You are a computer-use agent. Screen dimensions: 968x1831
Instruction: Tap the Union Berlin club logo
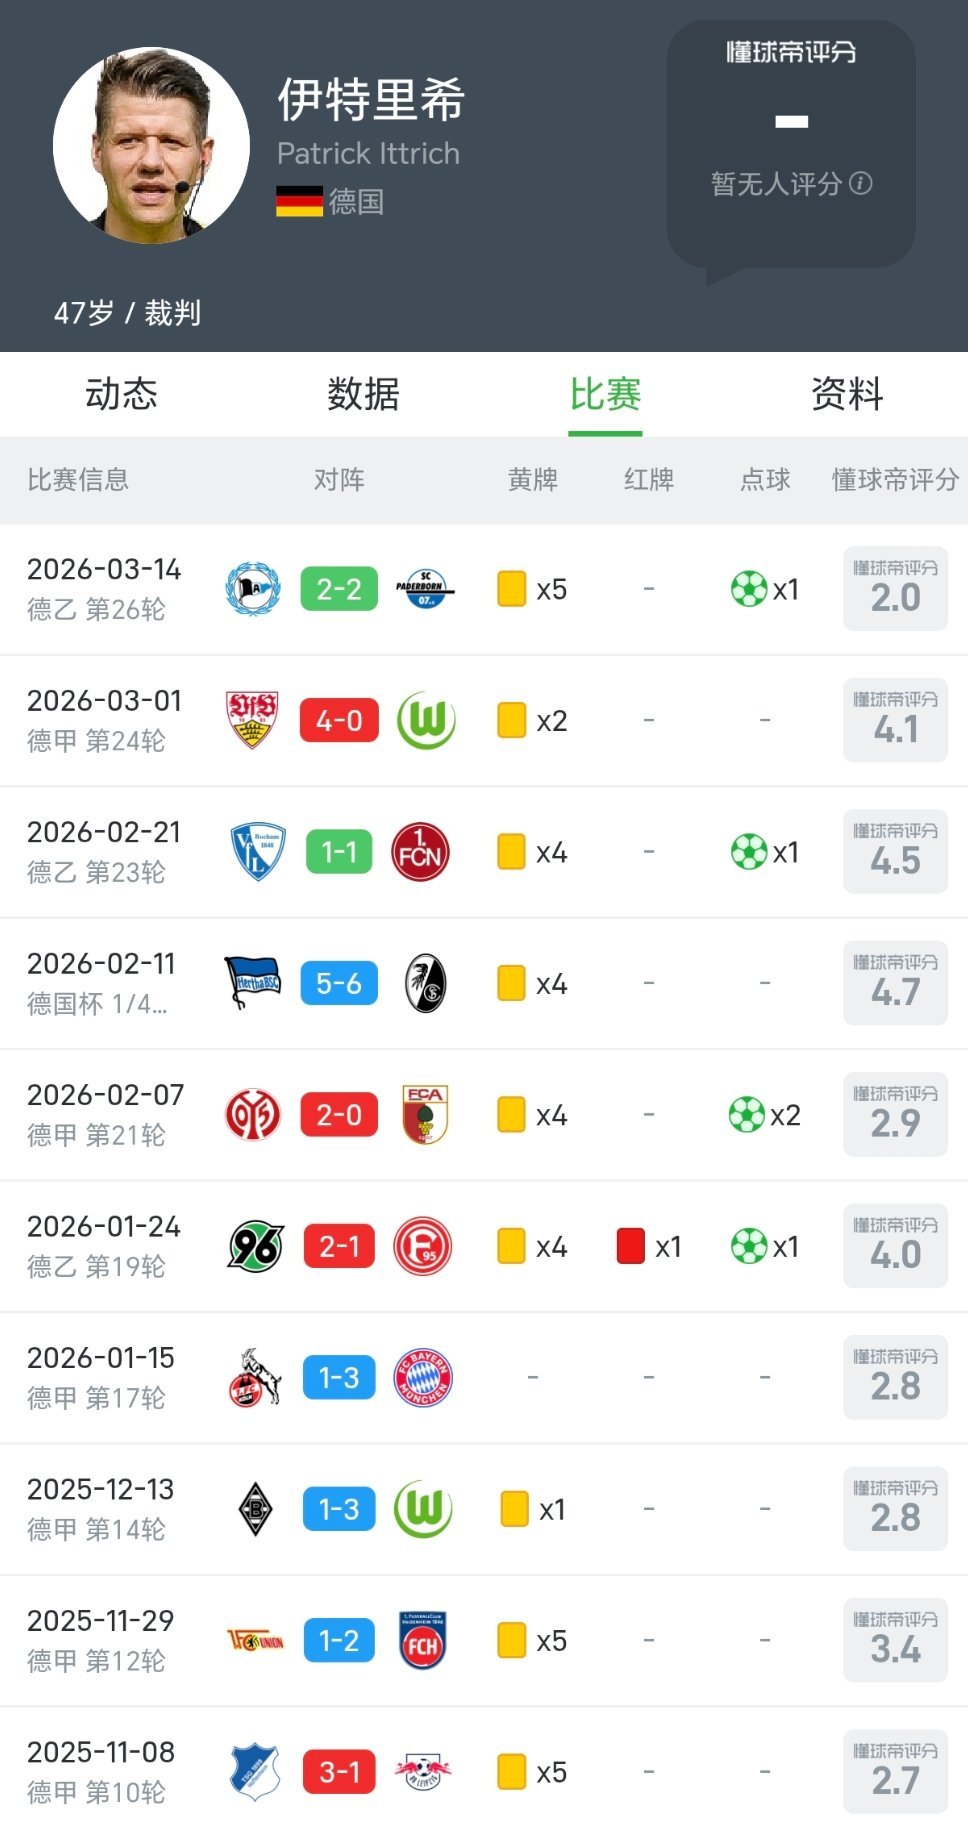[256, 1640]
